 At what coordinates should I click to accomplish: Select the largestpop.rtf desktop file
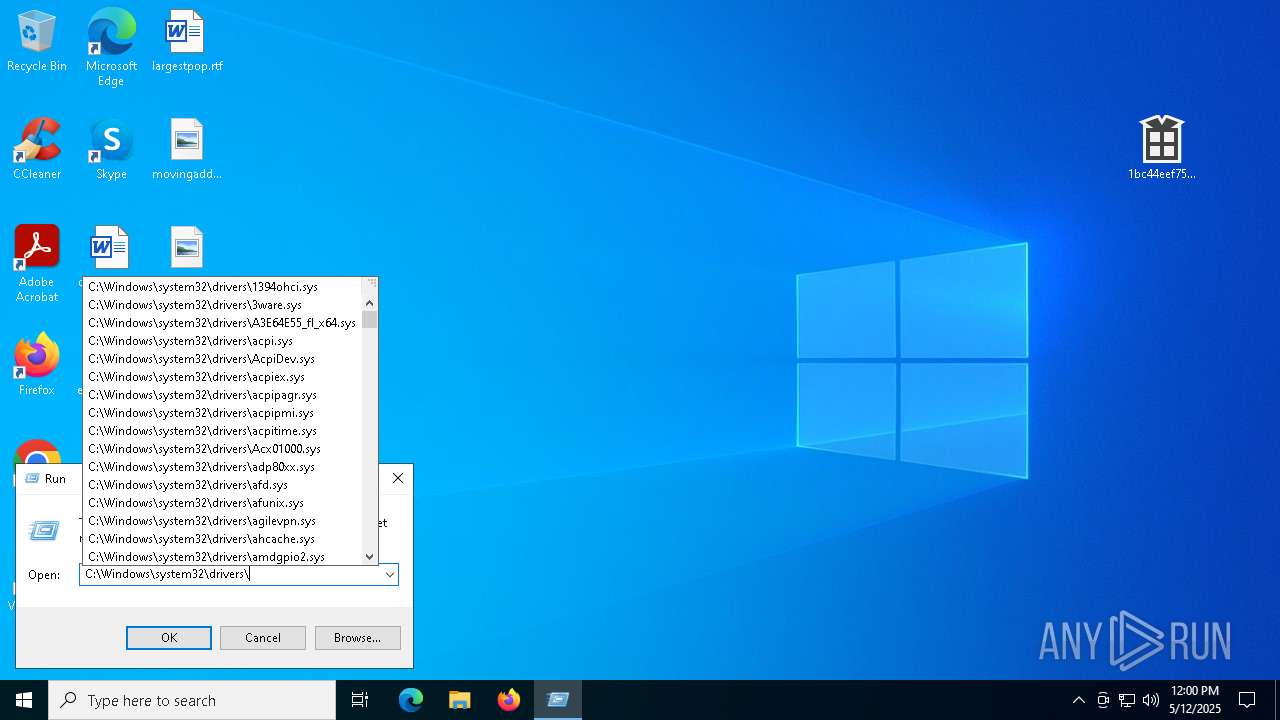187,42
